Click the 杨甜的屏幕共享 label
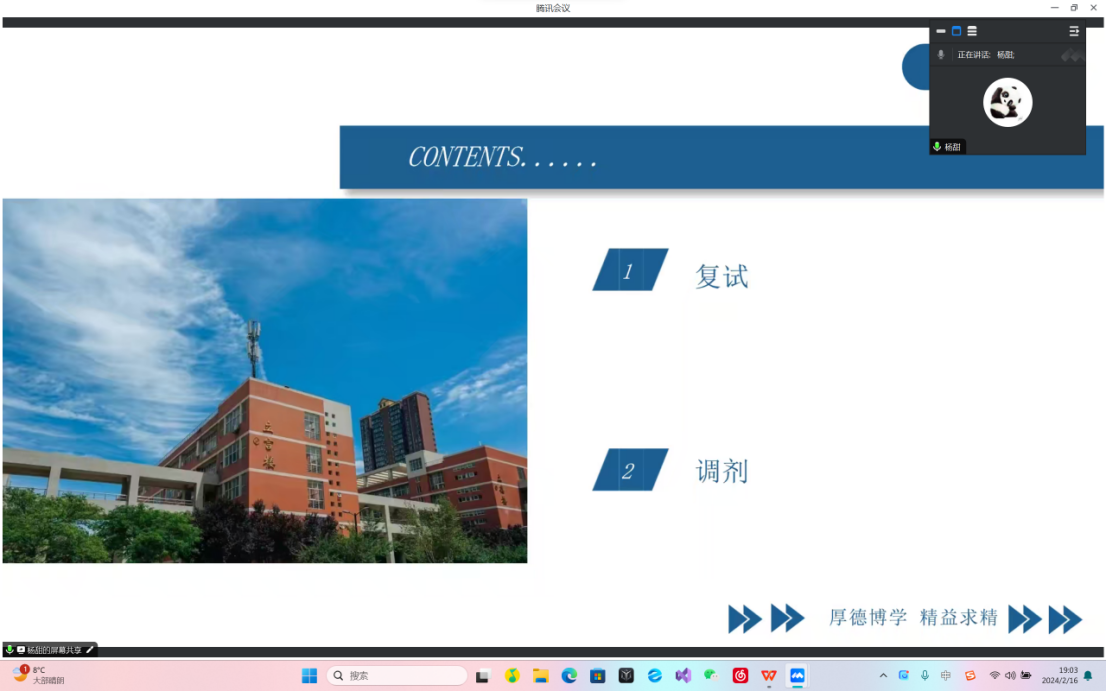Image resolution: width=1106 pixels, height=692 pixels. 54,650
